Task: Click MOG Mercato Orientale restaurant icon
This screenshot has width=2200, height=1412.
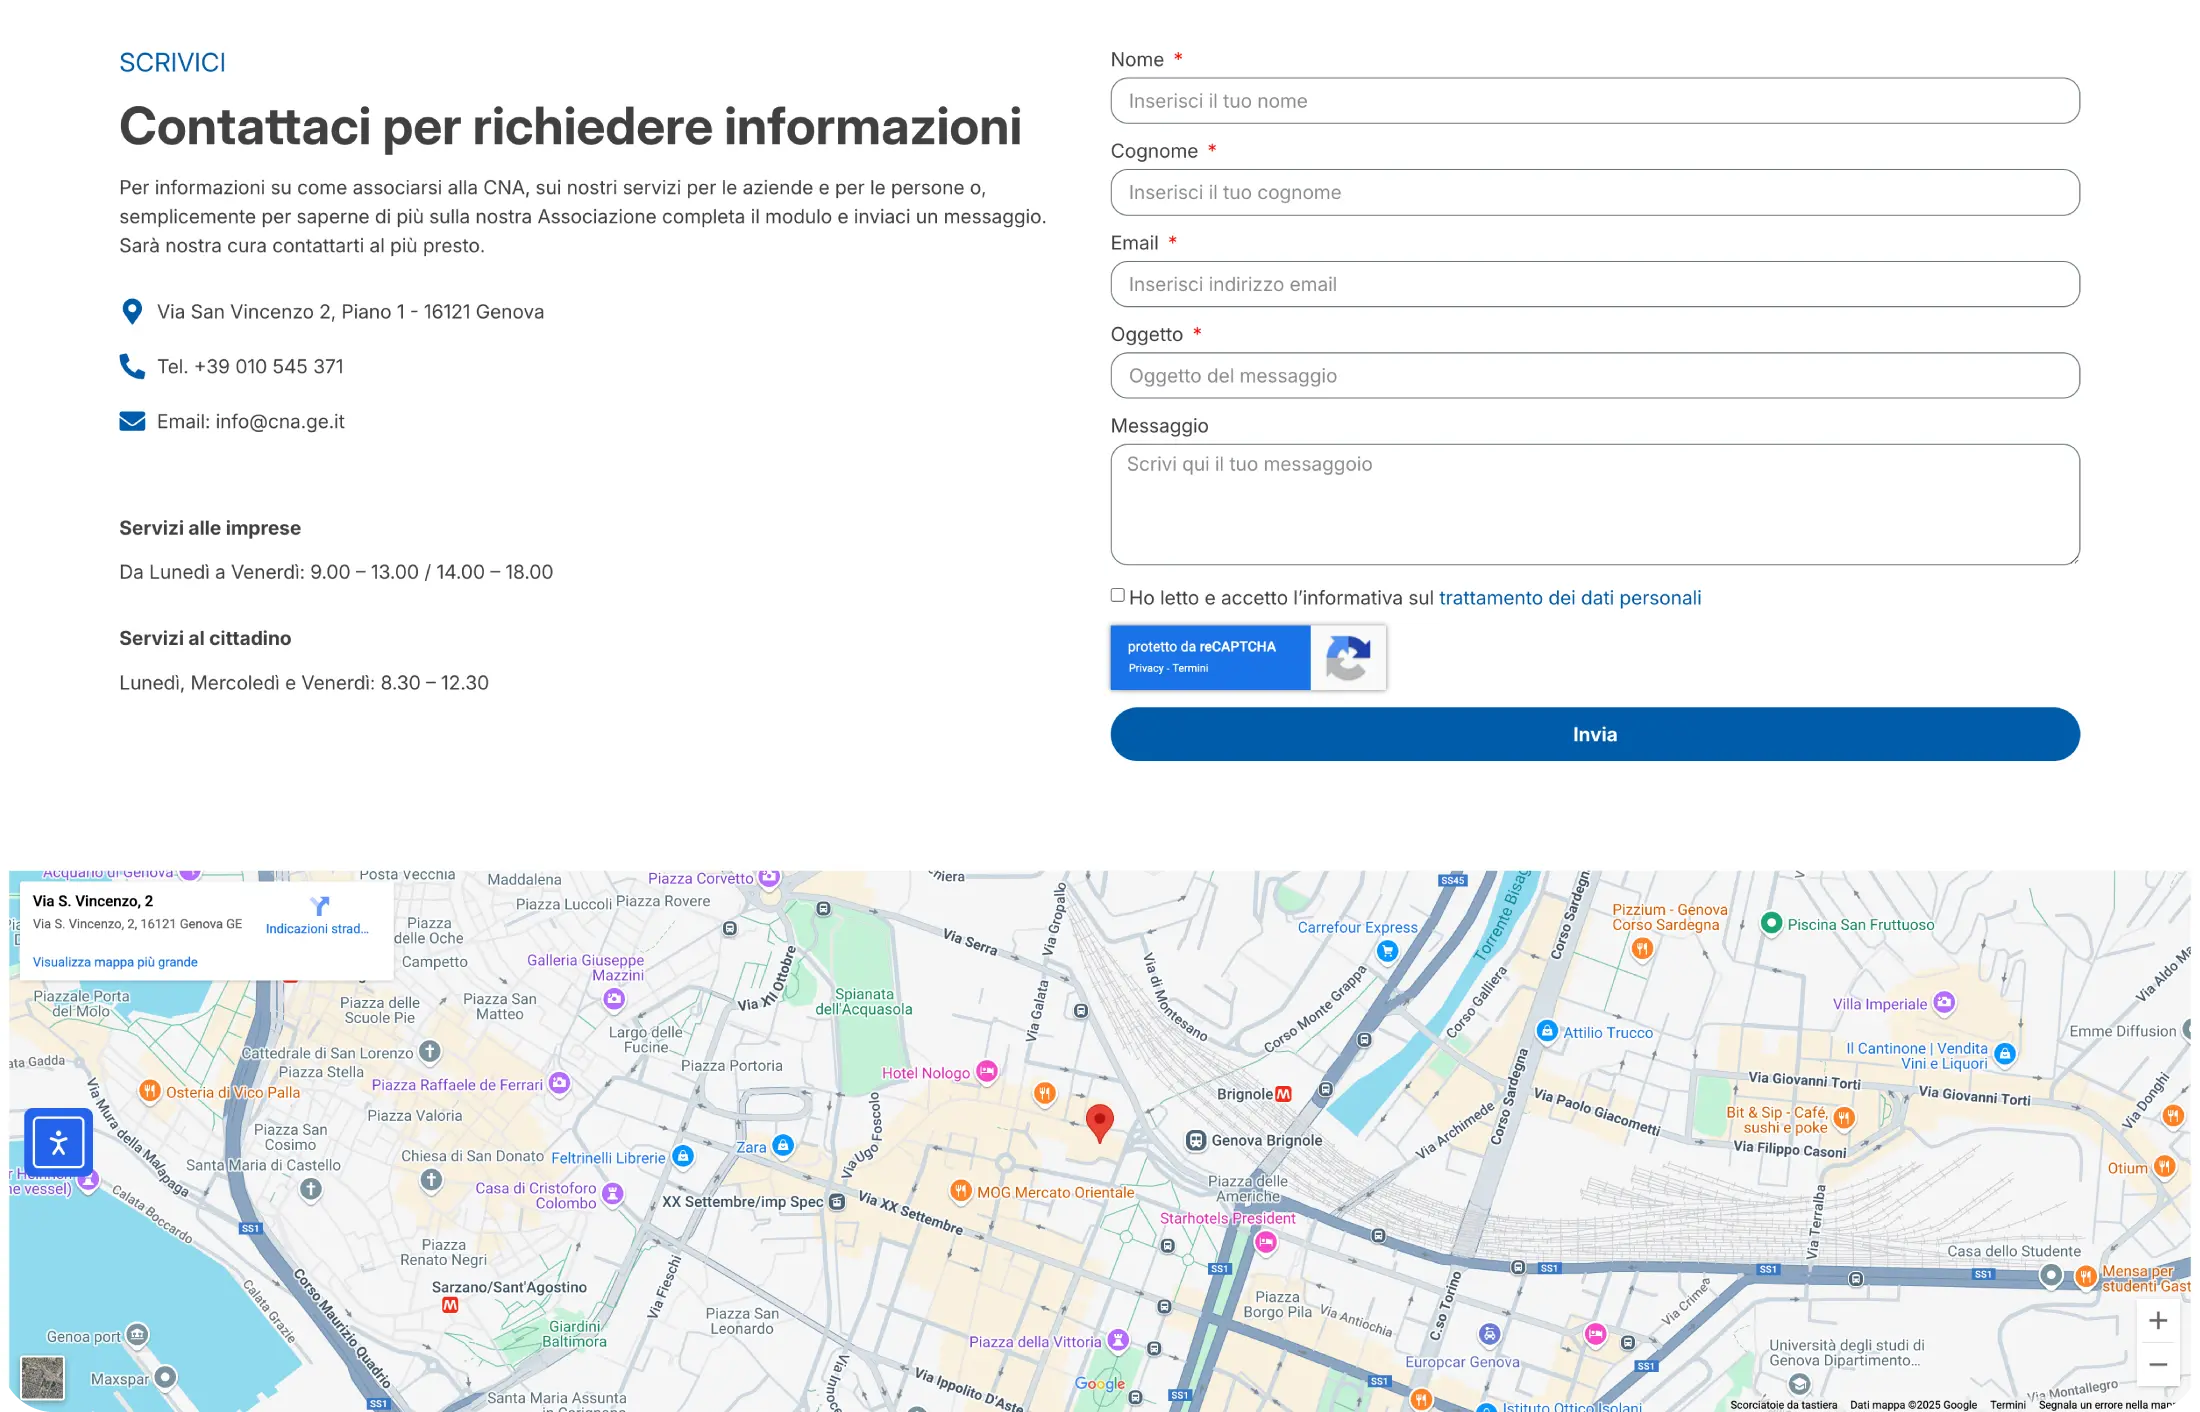Action: pos(960,1190)
